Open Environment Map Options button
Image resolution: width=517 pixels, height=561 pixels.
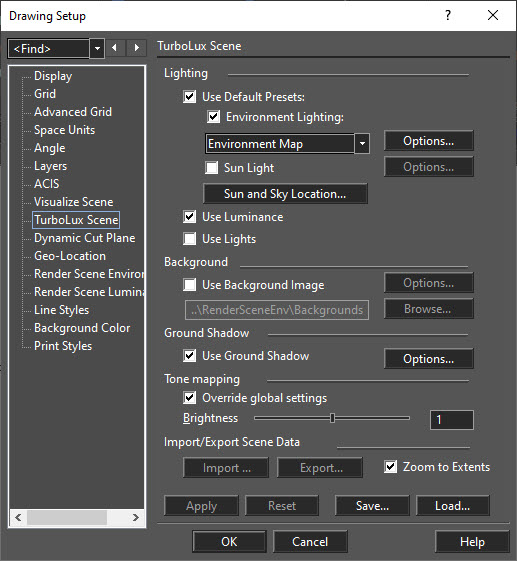429,141
